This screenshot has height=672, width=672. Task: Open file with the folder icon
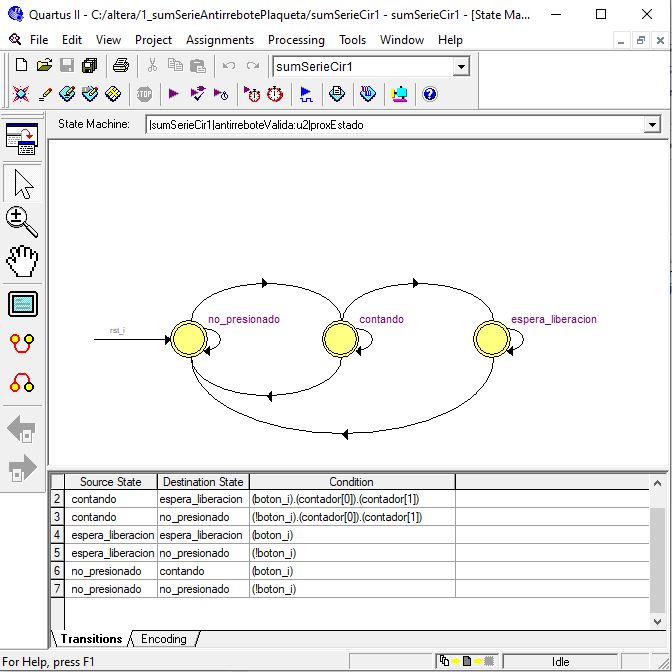pos(44,66)
